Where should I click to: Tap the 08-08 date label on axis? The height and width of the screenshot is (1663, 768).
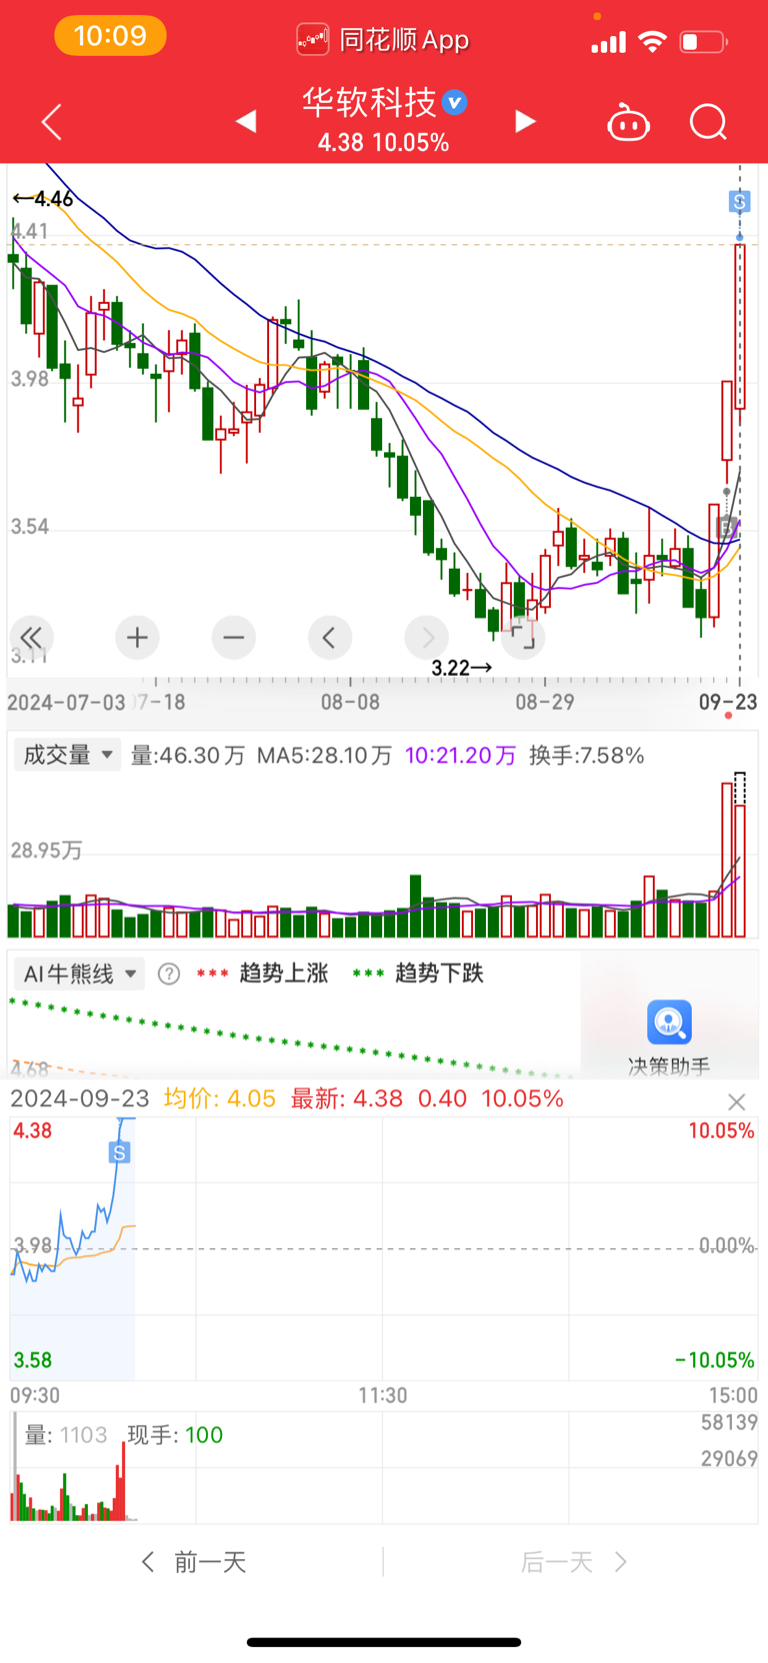(350, 702)
